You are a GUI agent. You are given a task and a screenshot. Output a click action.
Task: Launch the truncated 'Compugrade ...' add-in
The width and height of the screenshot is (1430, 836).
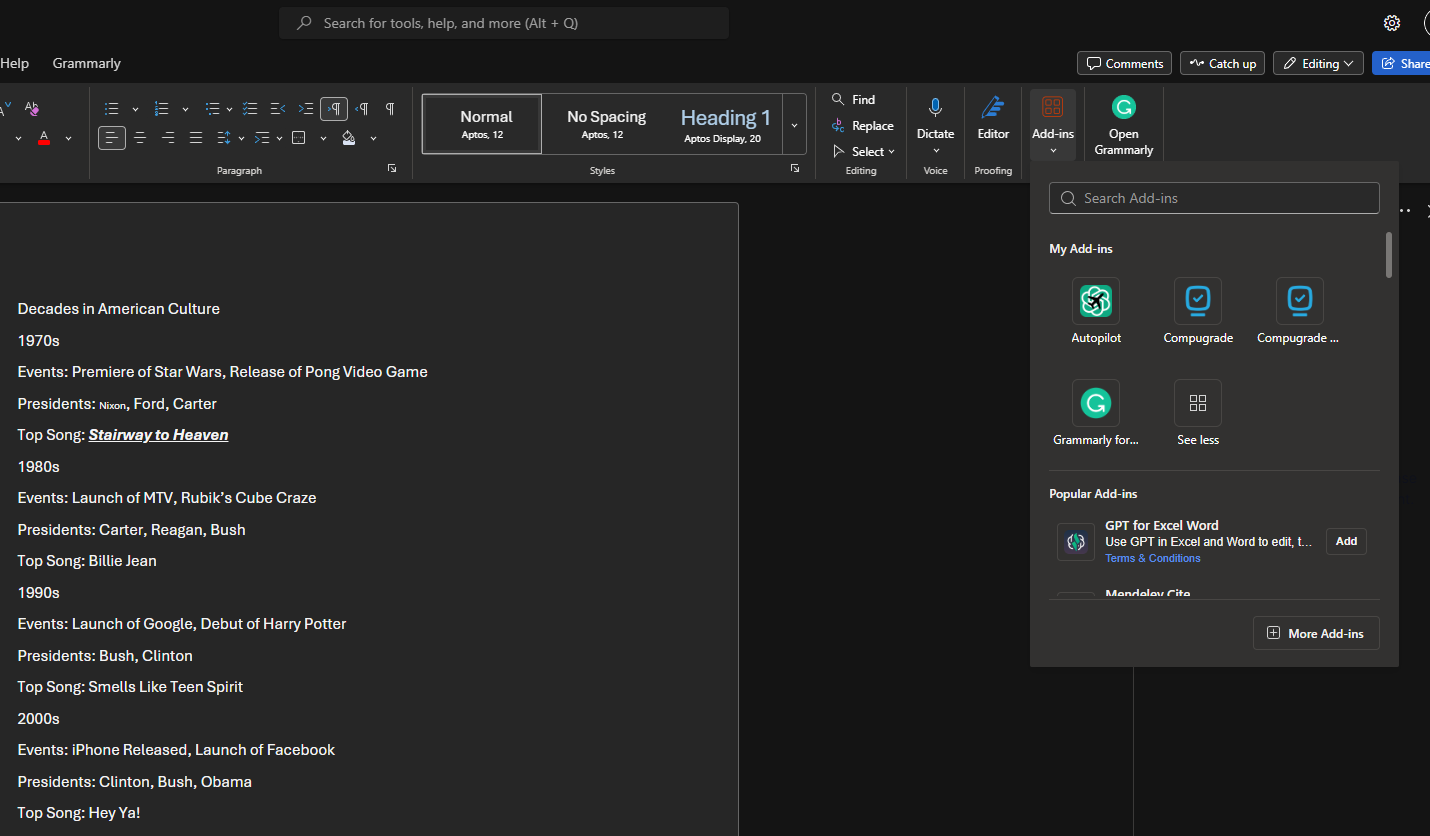tap(1299, 312)
